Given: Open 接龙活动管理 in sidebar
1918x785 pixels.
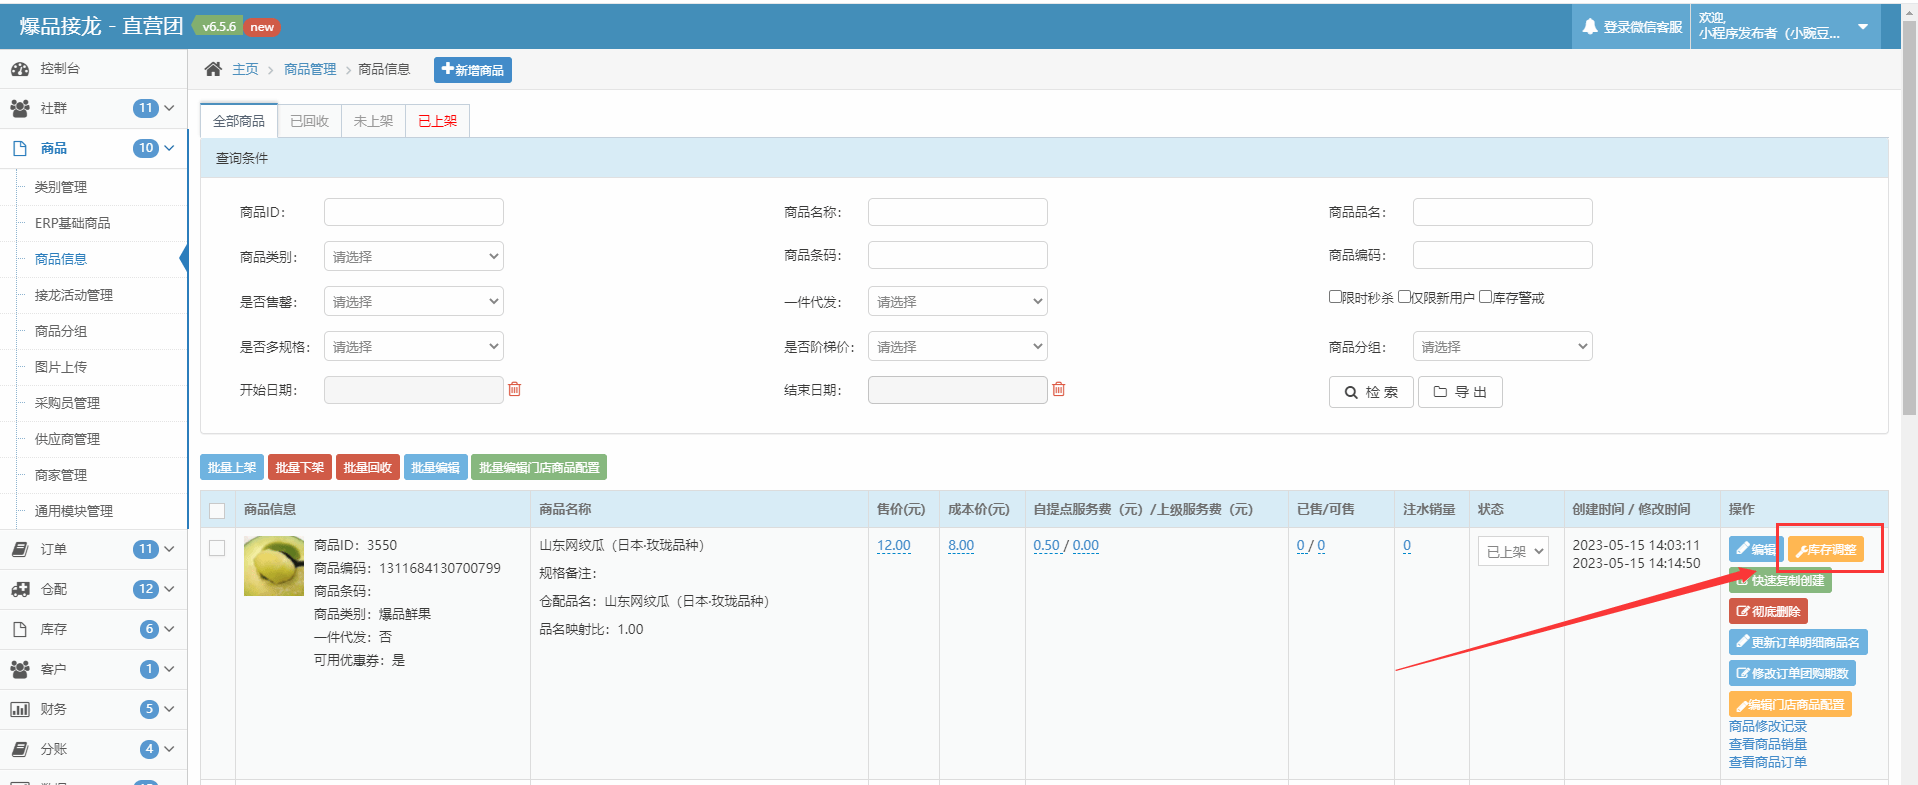Looking at the screenshot, I should [74, 295].
